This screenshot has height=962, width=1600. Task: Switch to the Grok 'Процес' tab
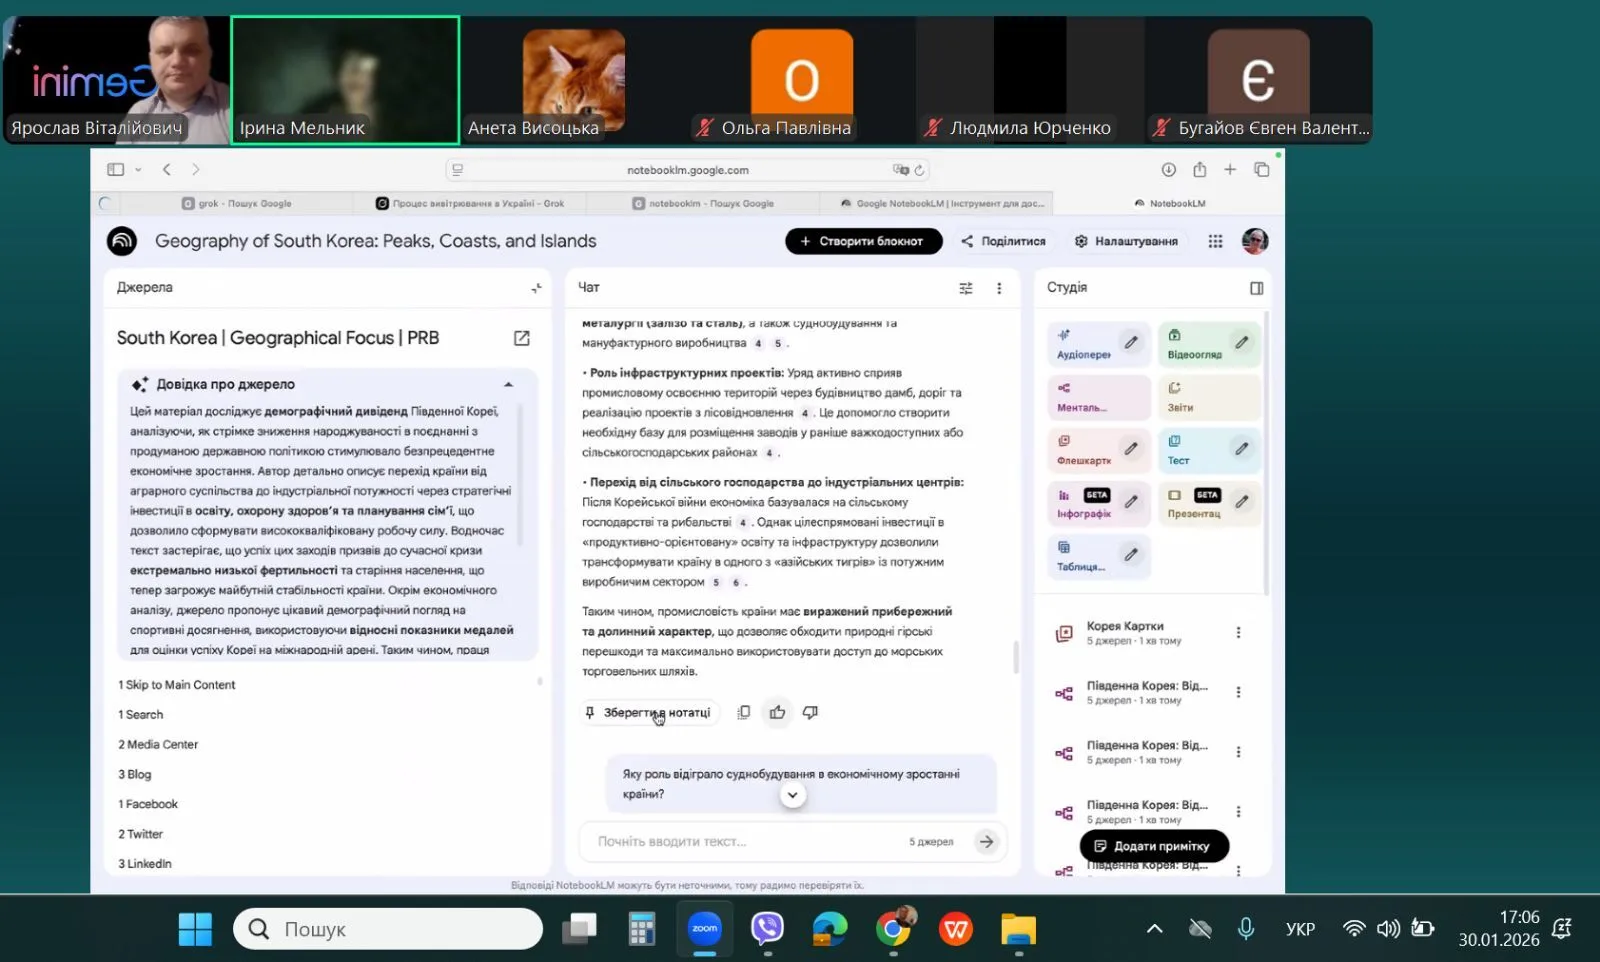point(470,203)
